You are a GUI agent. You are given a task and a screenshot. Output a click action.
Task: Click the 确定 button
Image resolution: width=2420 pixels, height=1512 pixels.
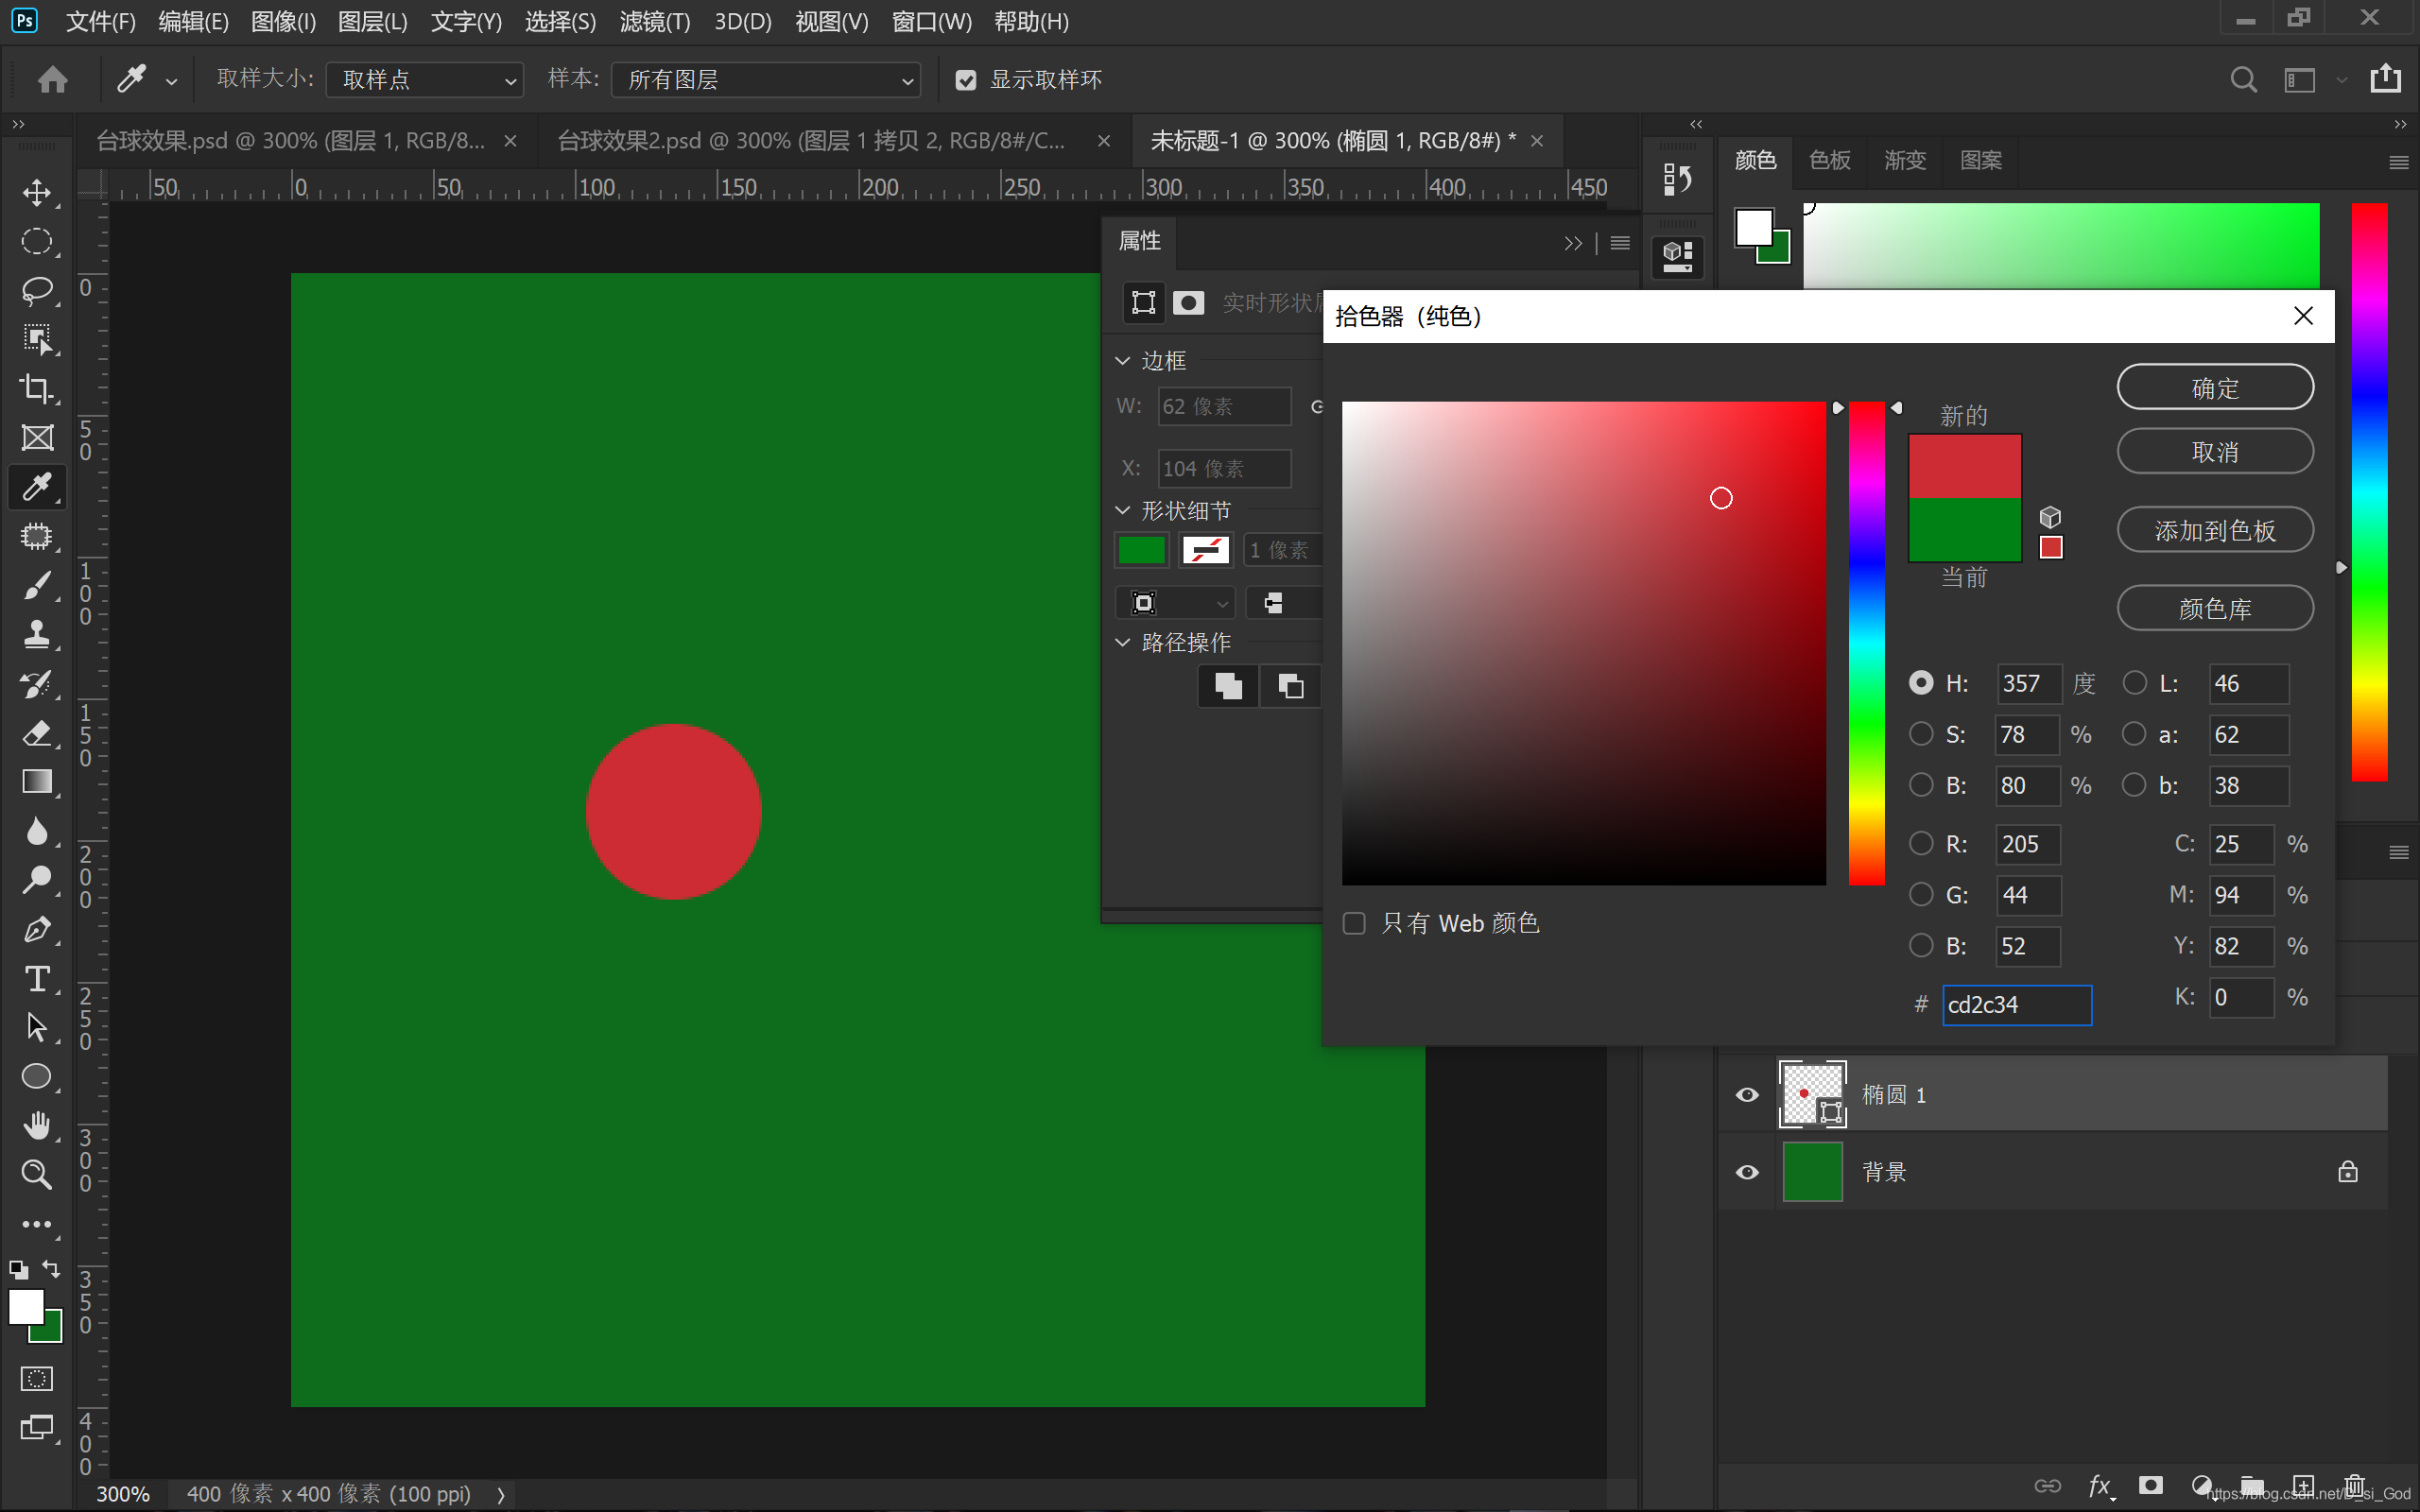[2215, 388]
